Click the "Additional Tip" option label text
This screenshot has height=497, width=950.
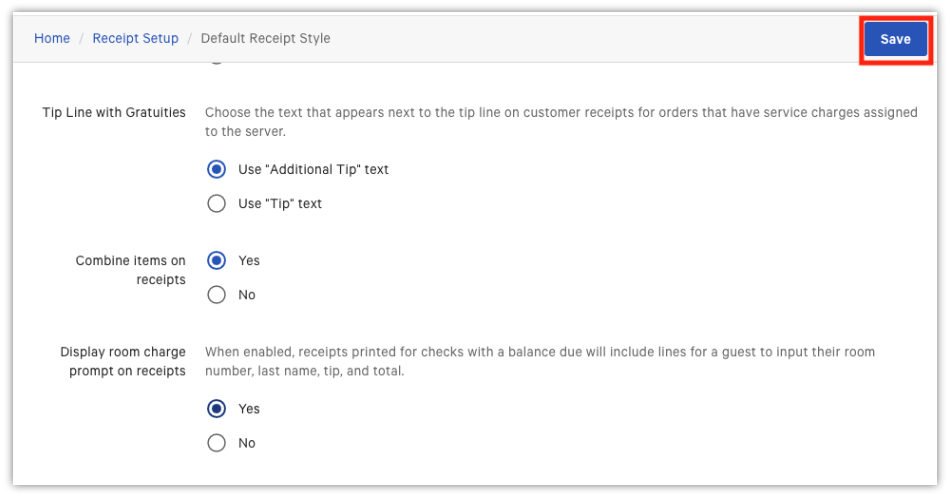tap(313, 169)
